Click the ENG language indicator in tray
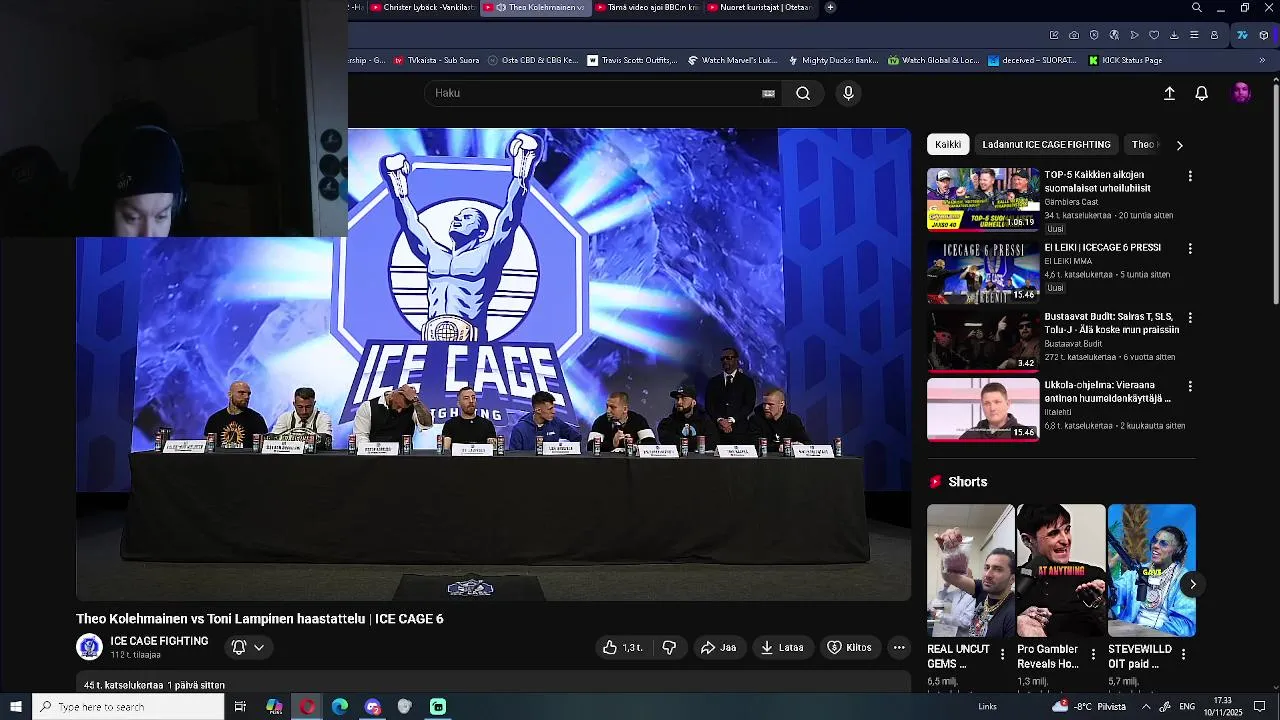This screenshot has height=720, width=1280. tap(1187, 707)
